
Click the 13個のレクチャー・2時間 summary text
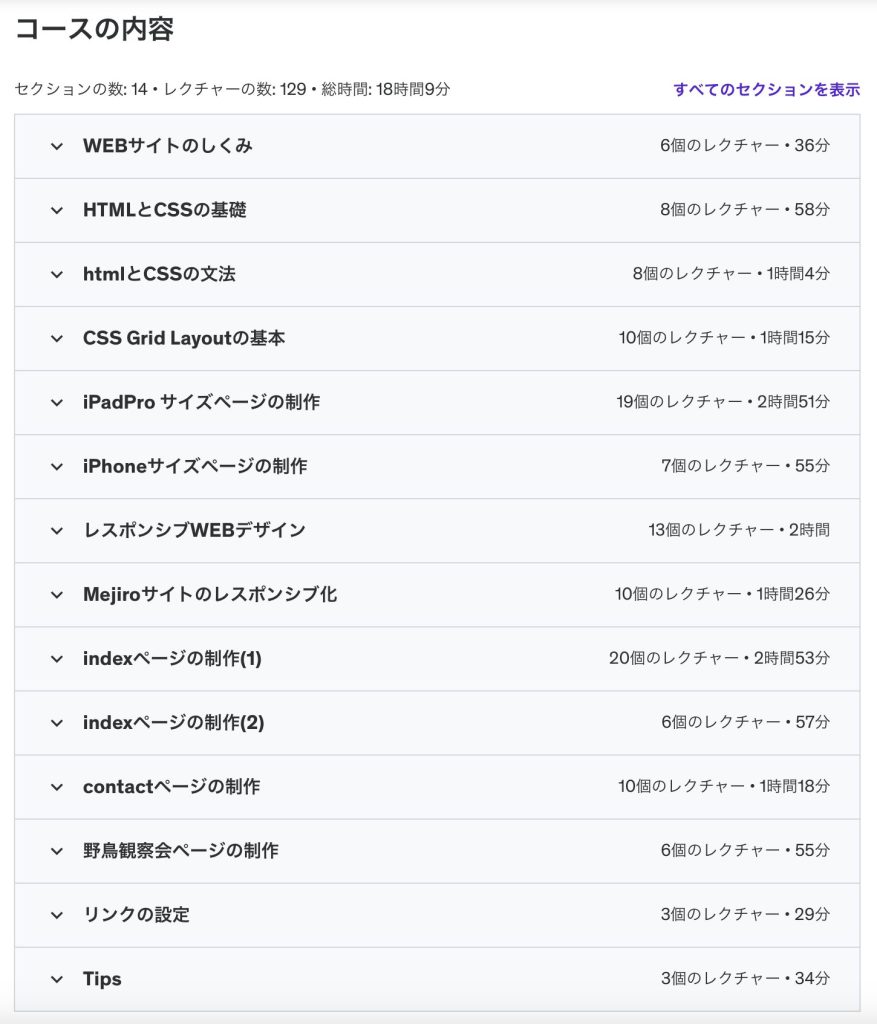click(738, 530)
